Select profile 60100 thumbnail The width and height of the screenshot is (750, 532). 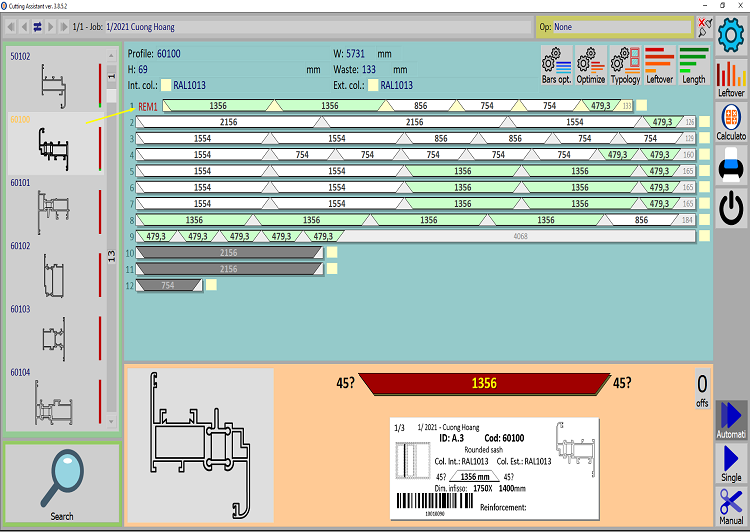(x=55, y=143)
